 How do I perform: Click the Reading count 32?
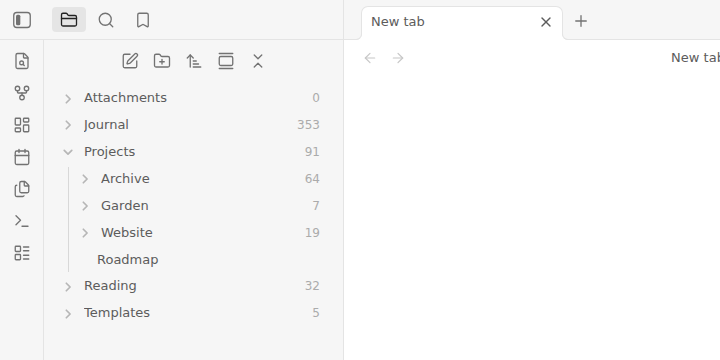312,286
